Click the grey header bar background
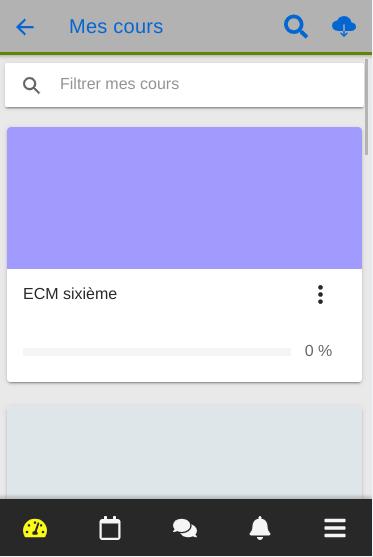 (x=220, y=27)
